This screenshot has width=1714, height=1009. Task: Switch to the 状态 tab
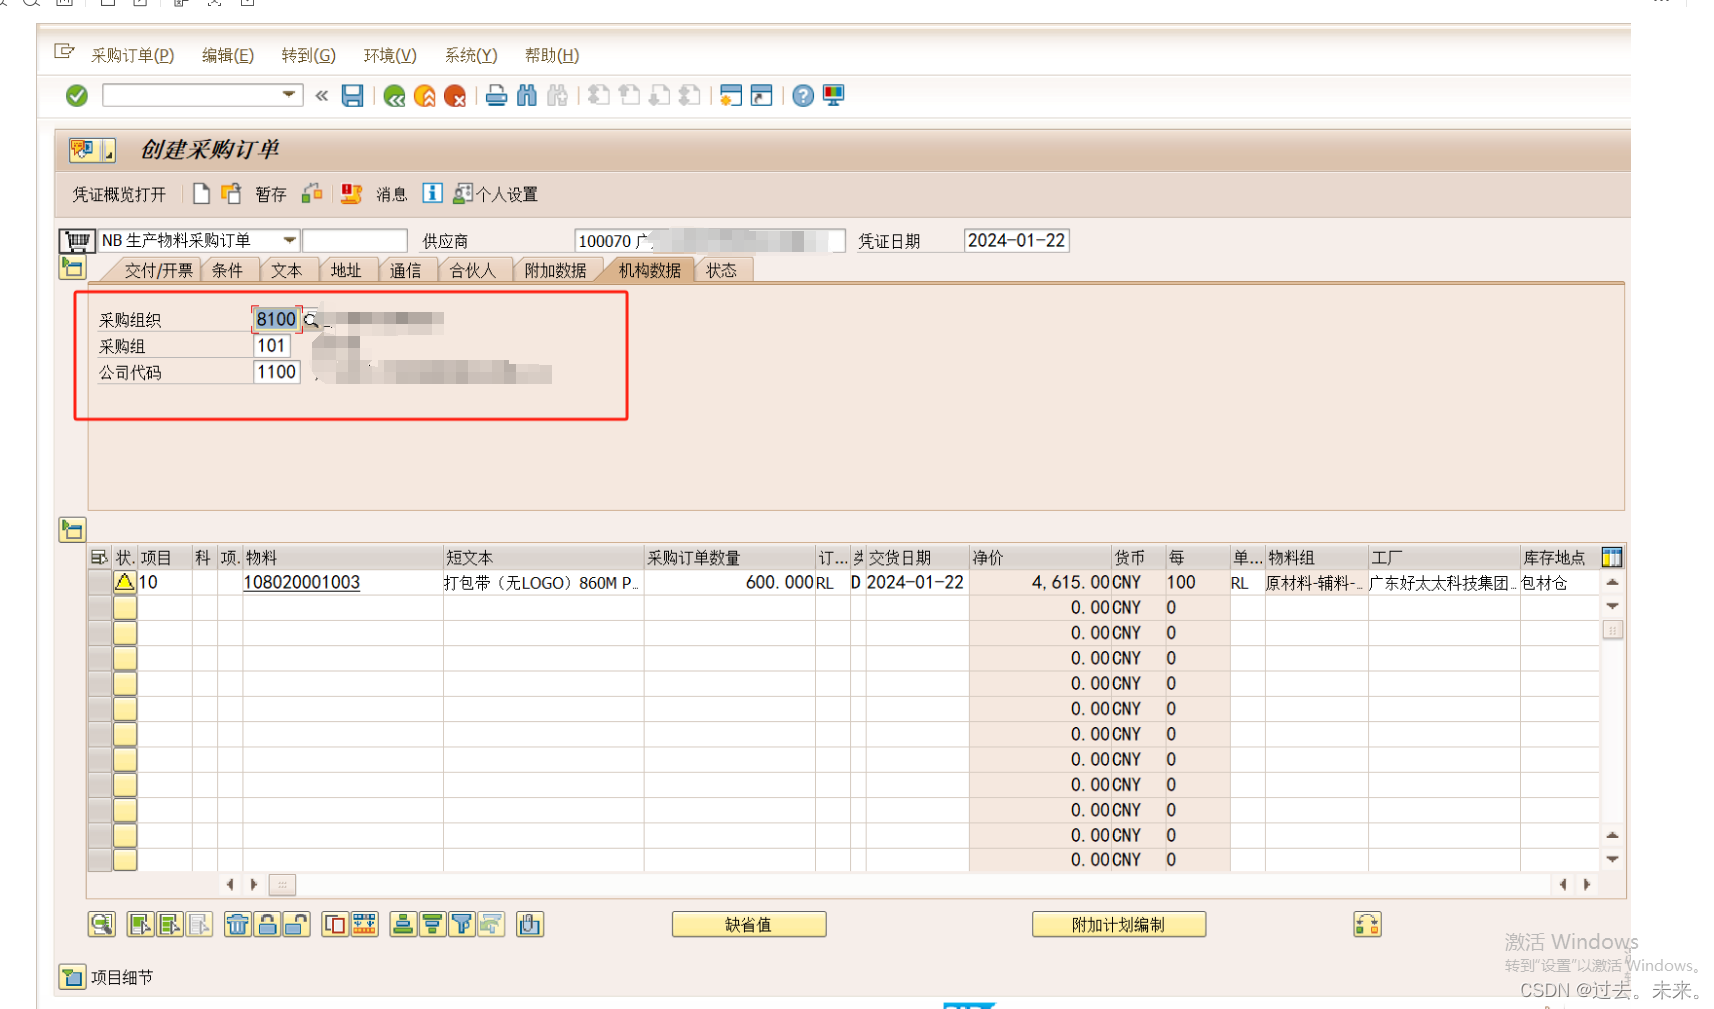tap(722, 271)
